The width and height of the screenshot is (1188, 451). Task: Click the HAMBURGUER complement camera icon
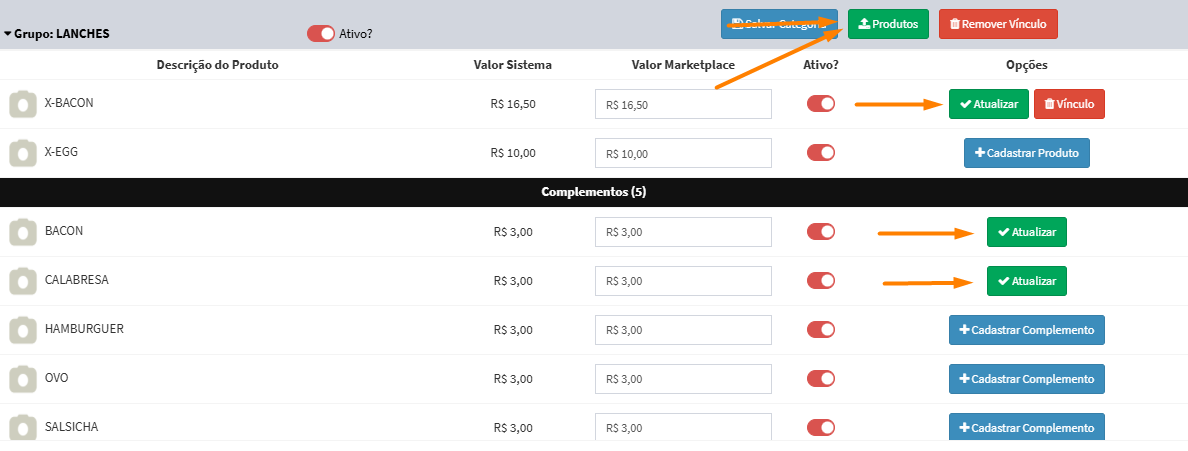pos(23,330)
